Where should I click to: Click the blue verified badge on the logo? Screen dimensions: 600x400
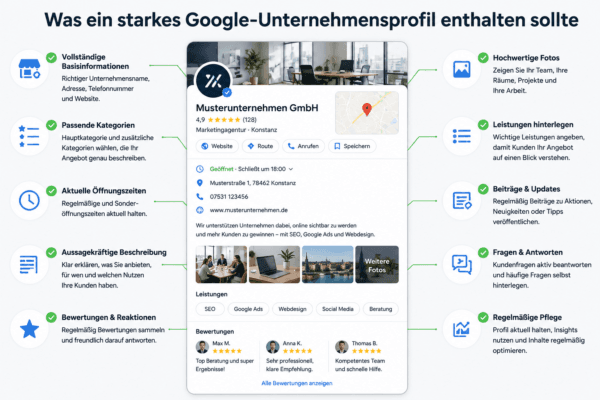(227, 92)
